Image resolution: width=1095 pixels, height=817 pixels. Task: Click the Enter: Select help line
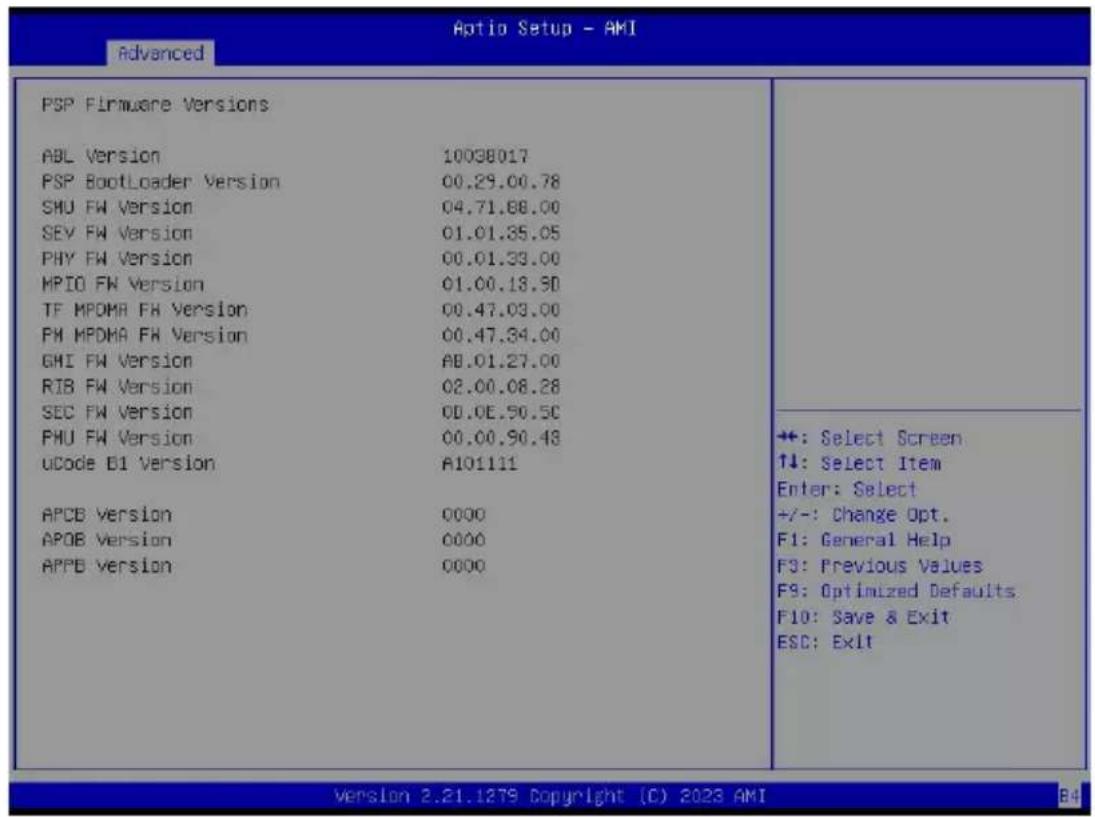847,489
